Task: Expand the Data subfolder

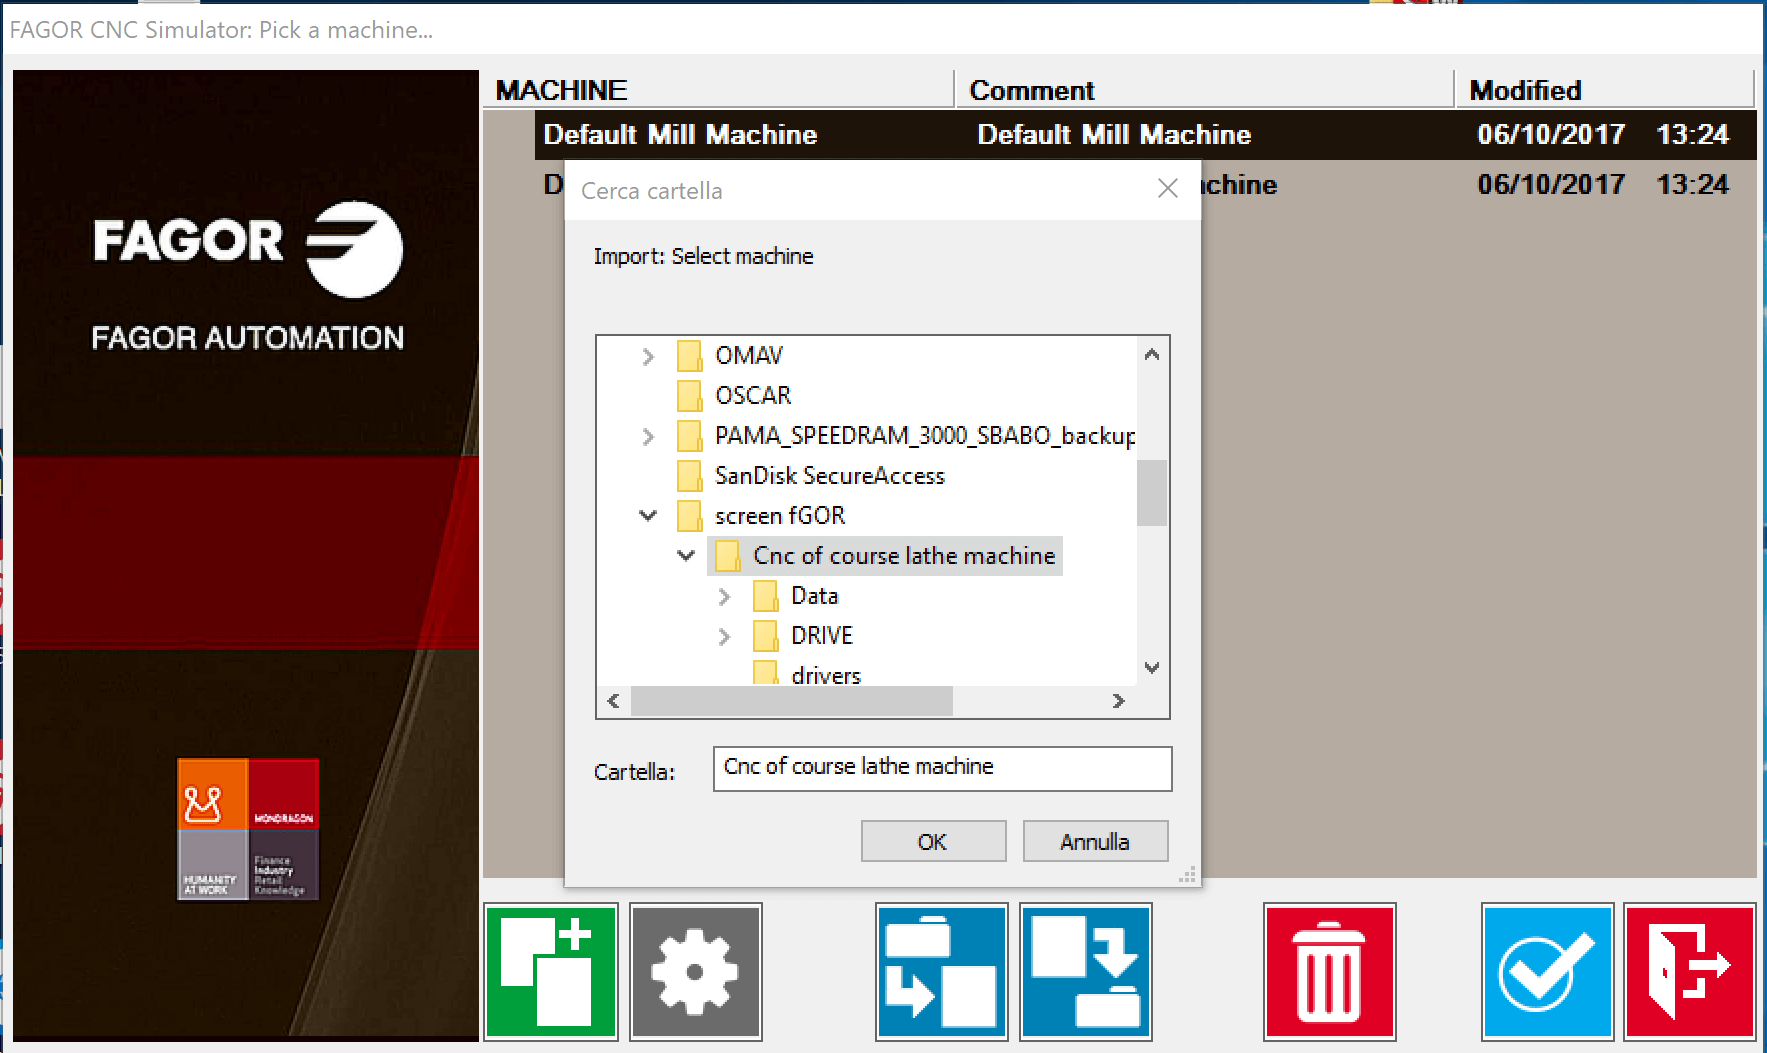Action: pos(724,595)
